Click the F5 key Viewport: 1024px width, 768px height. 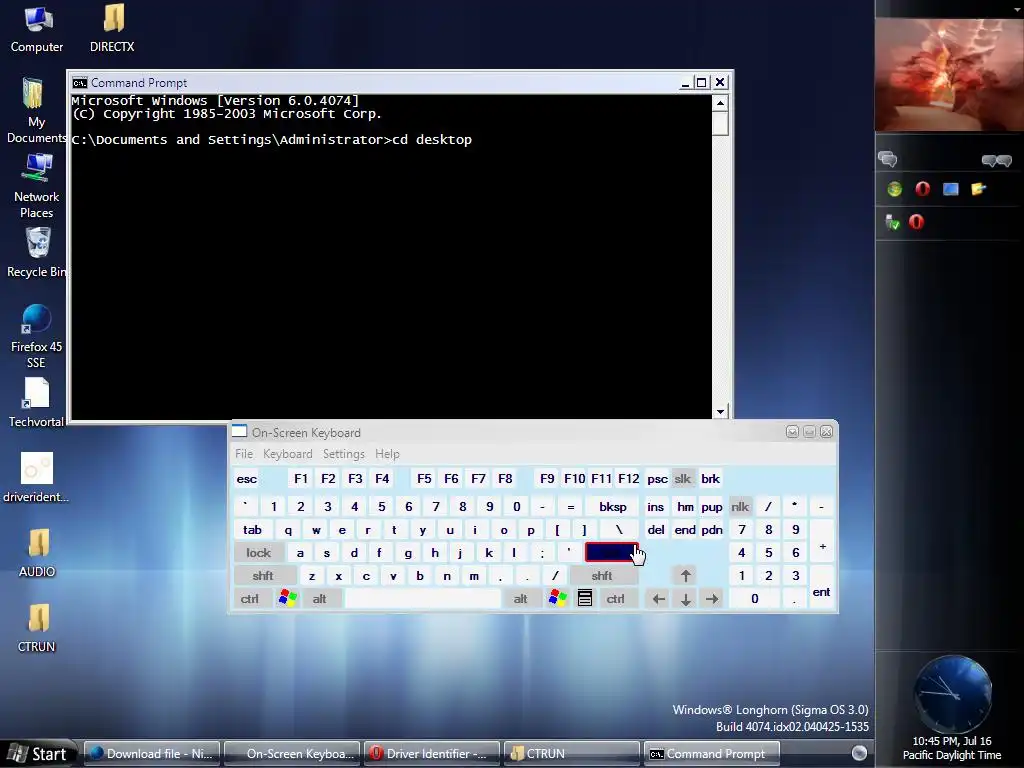tap(424, 479)
